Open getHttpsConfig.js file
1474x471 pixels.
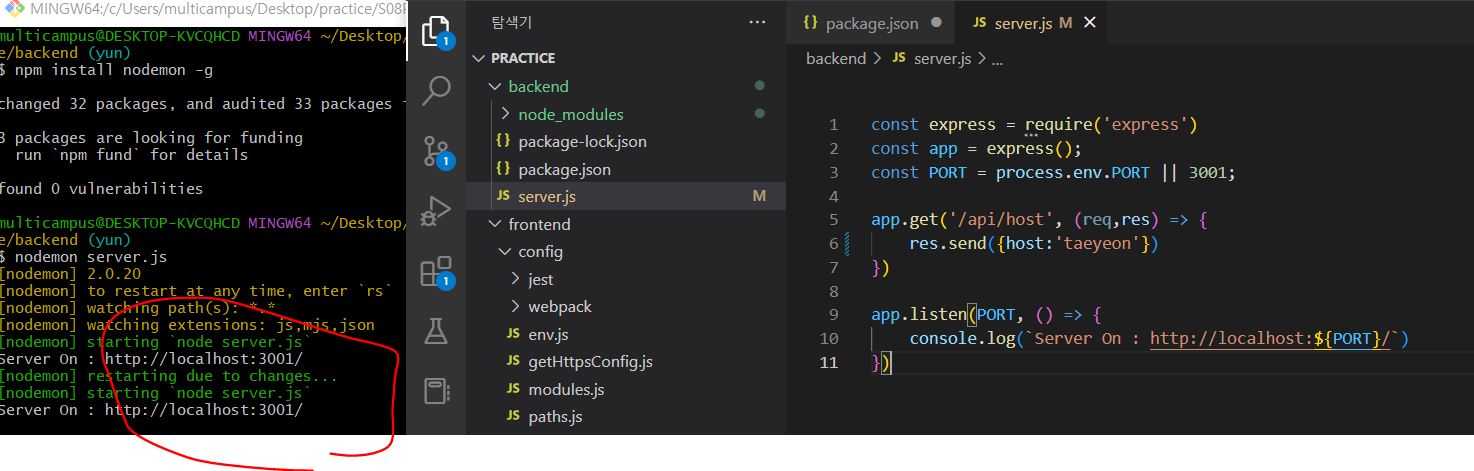[x=590, y=362]
